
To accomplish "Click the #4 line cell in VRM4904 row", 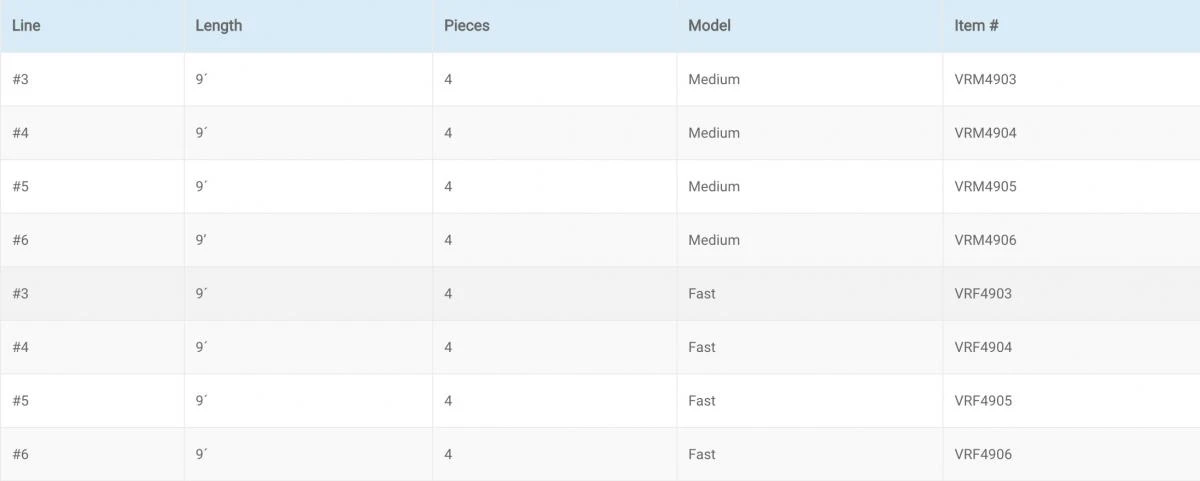I will [21, 133].
